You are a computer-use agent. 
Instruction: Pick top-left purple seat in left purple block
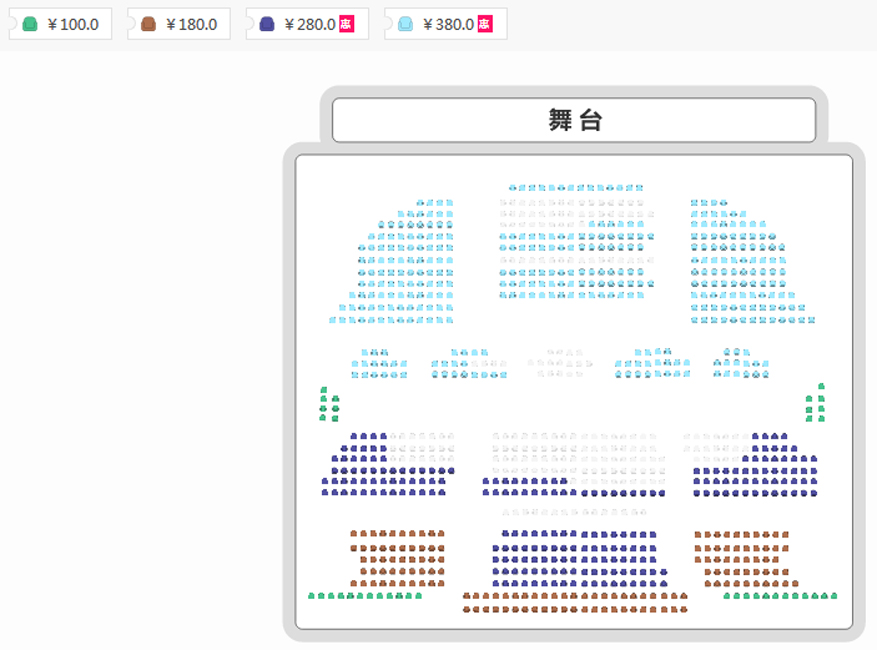pyautogui.click(x=353, y=436)
